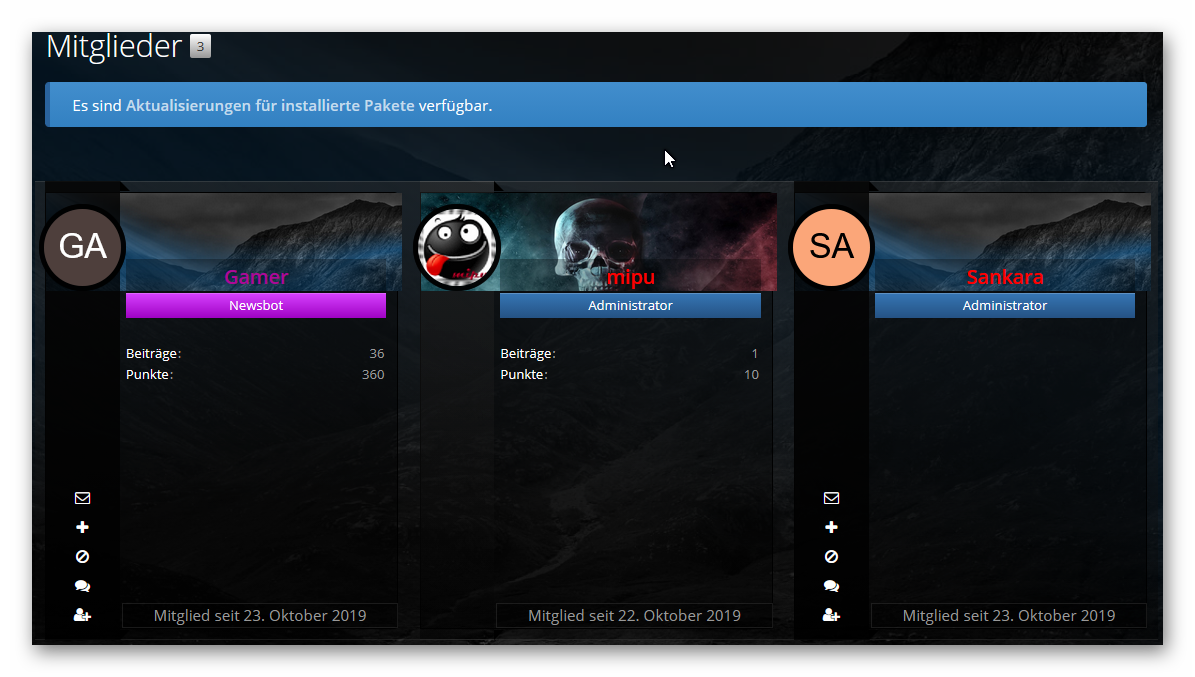Click the plus icon in Gamer's card
The width and height of the screenshot is (1195, 677).
coord(82,527)
